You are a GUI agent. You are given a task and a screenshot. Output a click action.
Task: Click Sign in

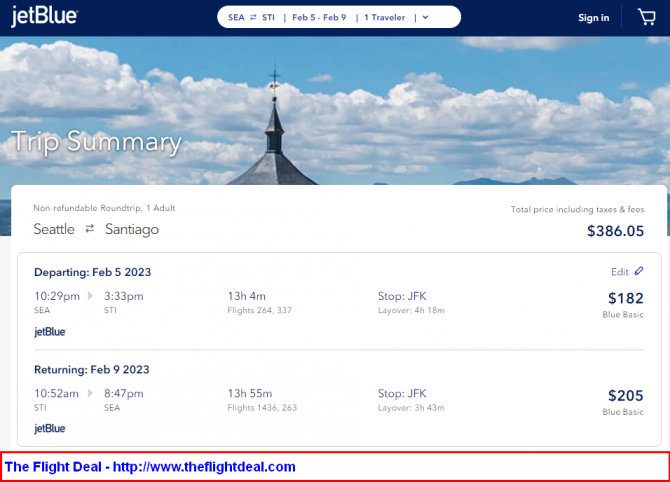point(594,18)
